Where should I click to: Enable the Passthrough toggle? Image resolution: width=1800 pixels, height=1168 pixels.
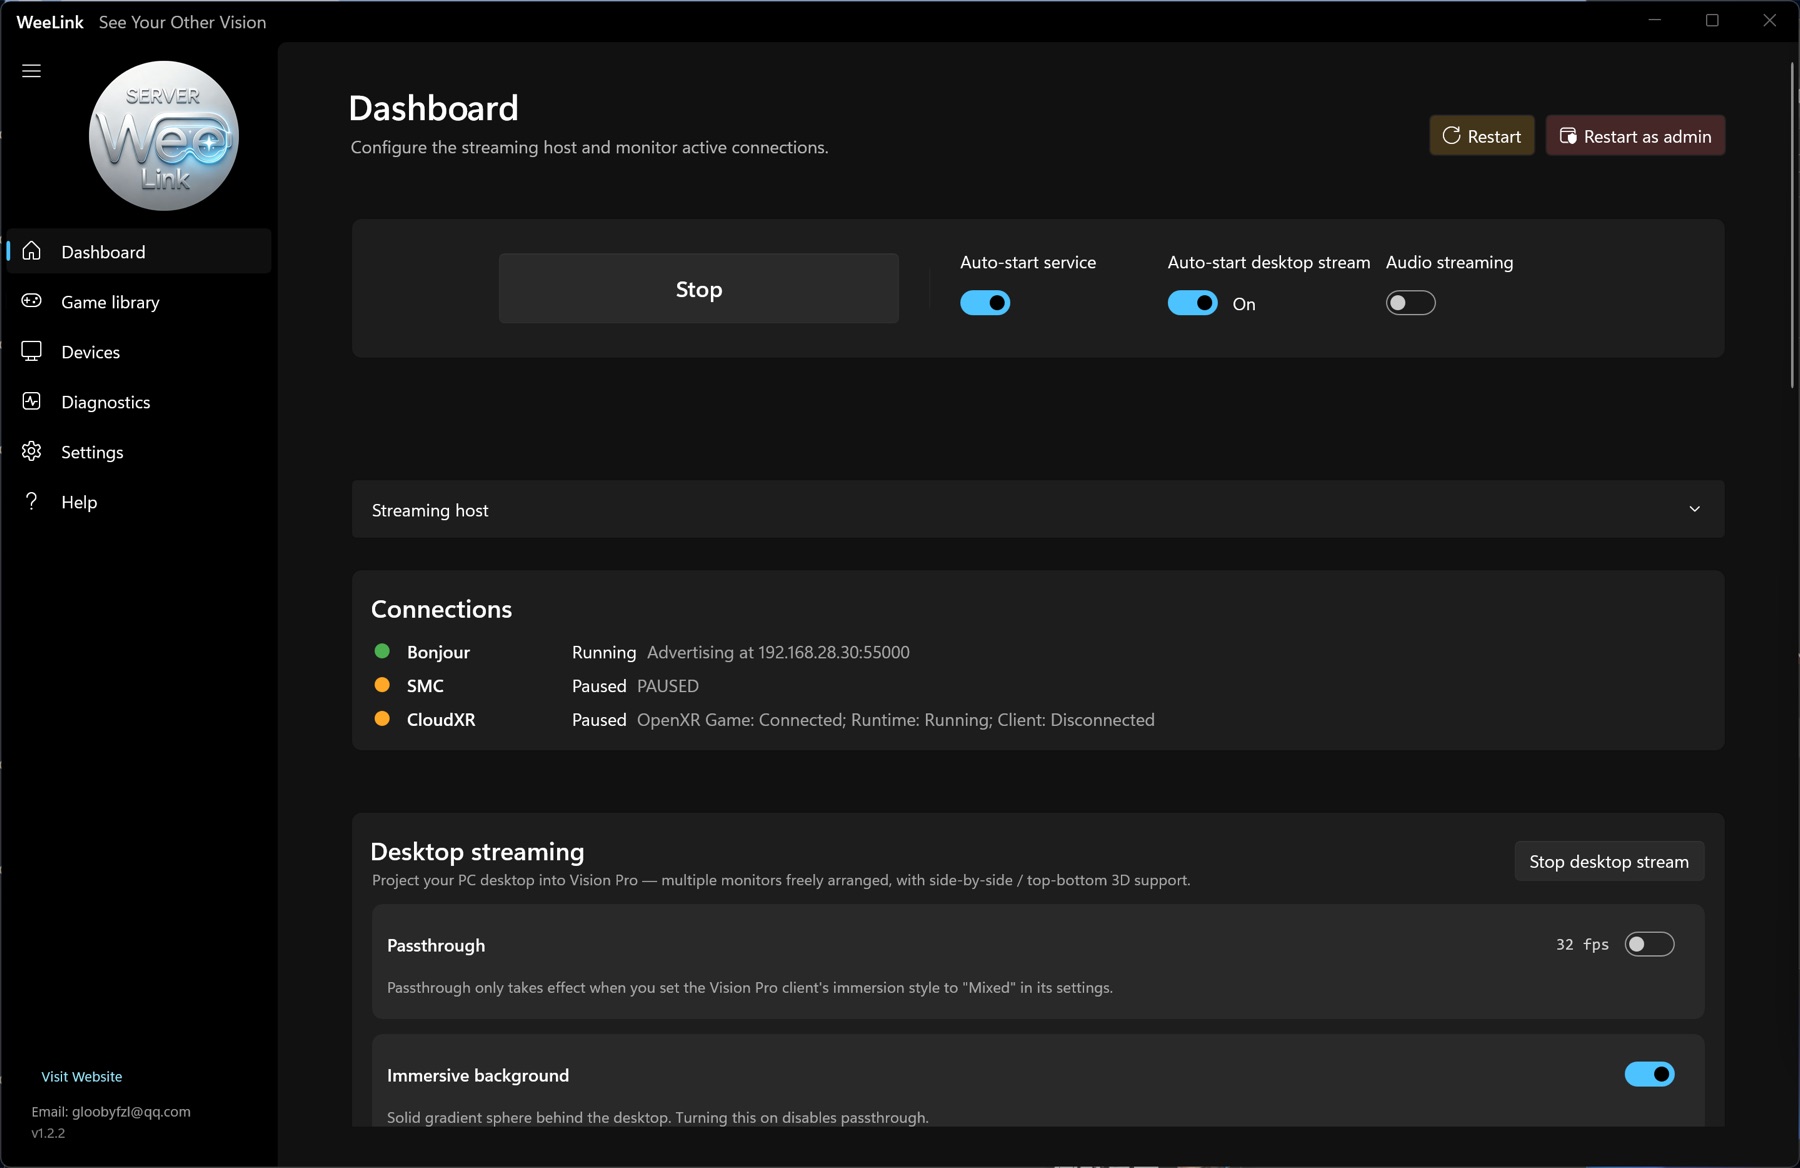click(1649, 944)
